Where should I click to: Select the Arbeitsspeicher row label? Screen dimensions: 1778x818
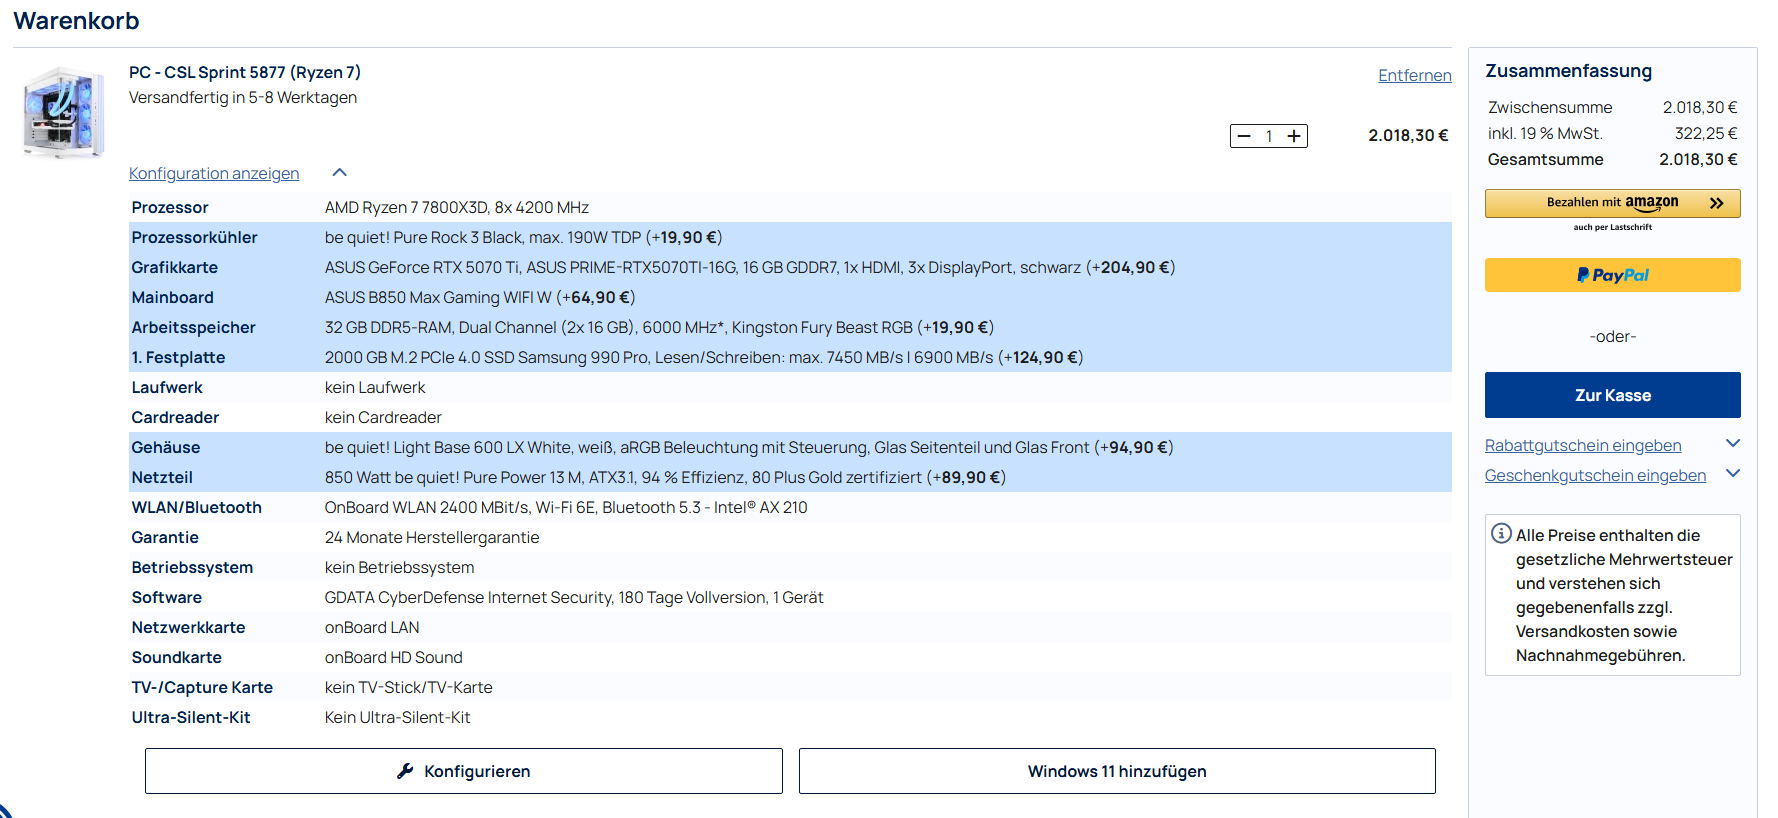(193, 327)
